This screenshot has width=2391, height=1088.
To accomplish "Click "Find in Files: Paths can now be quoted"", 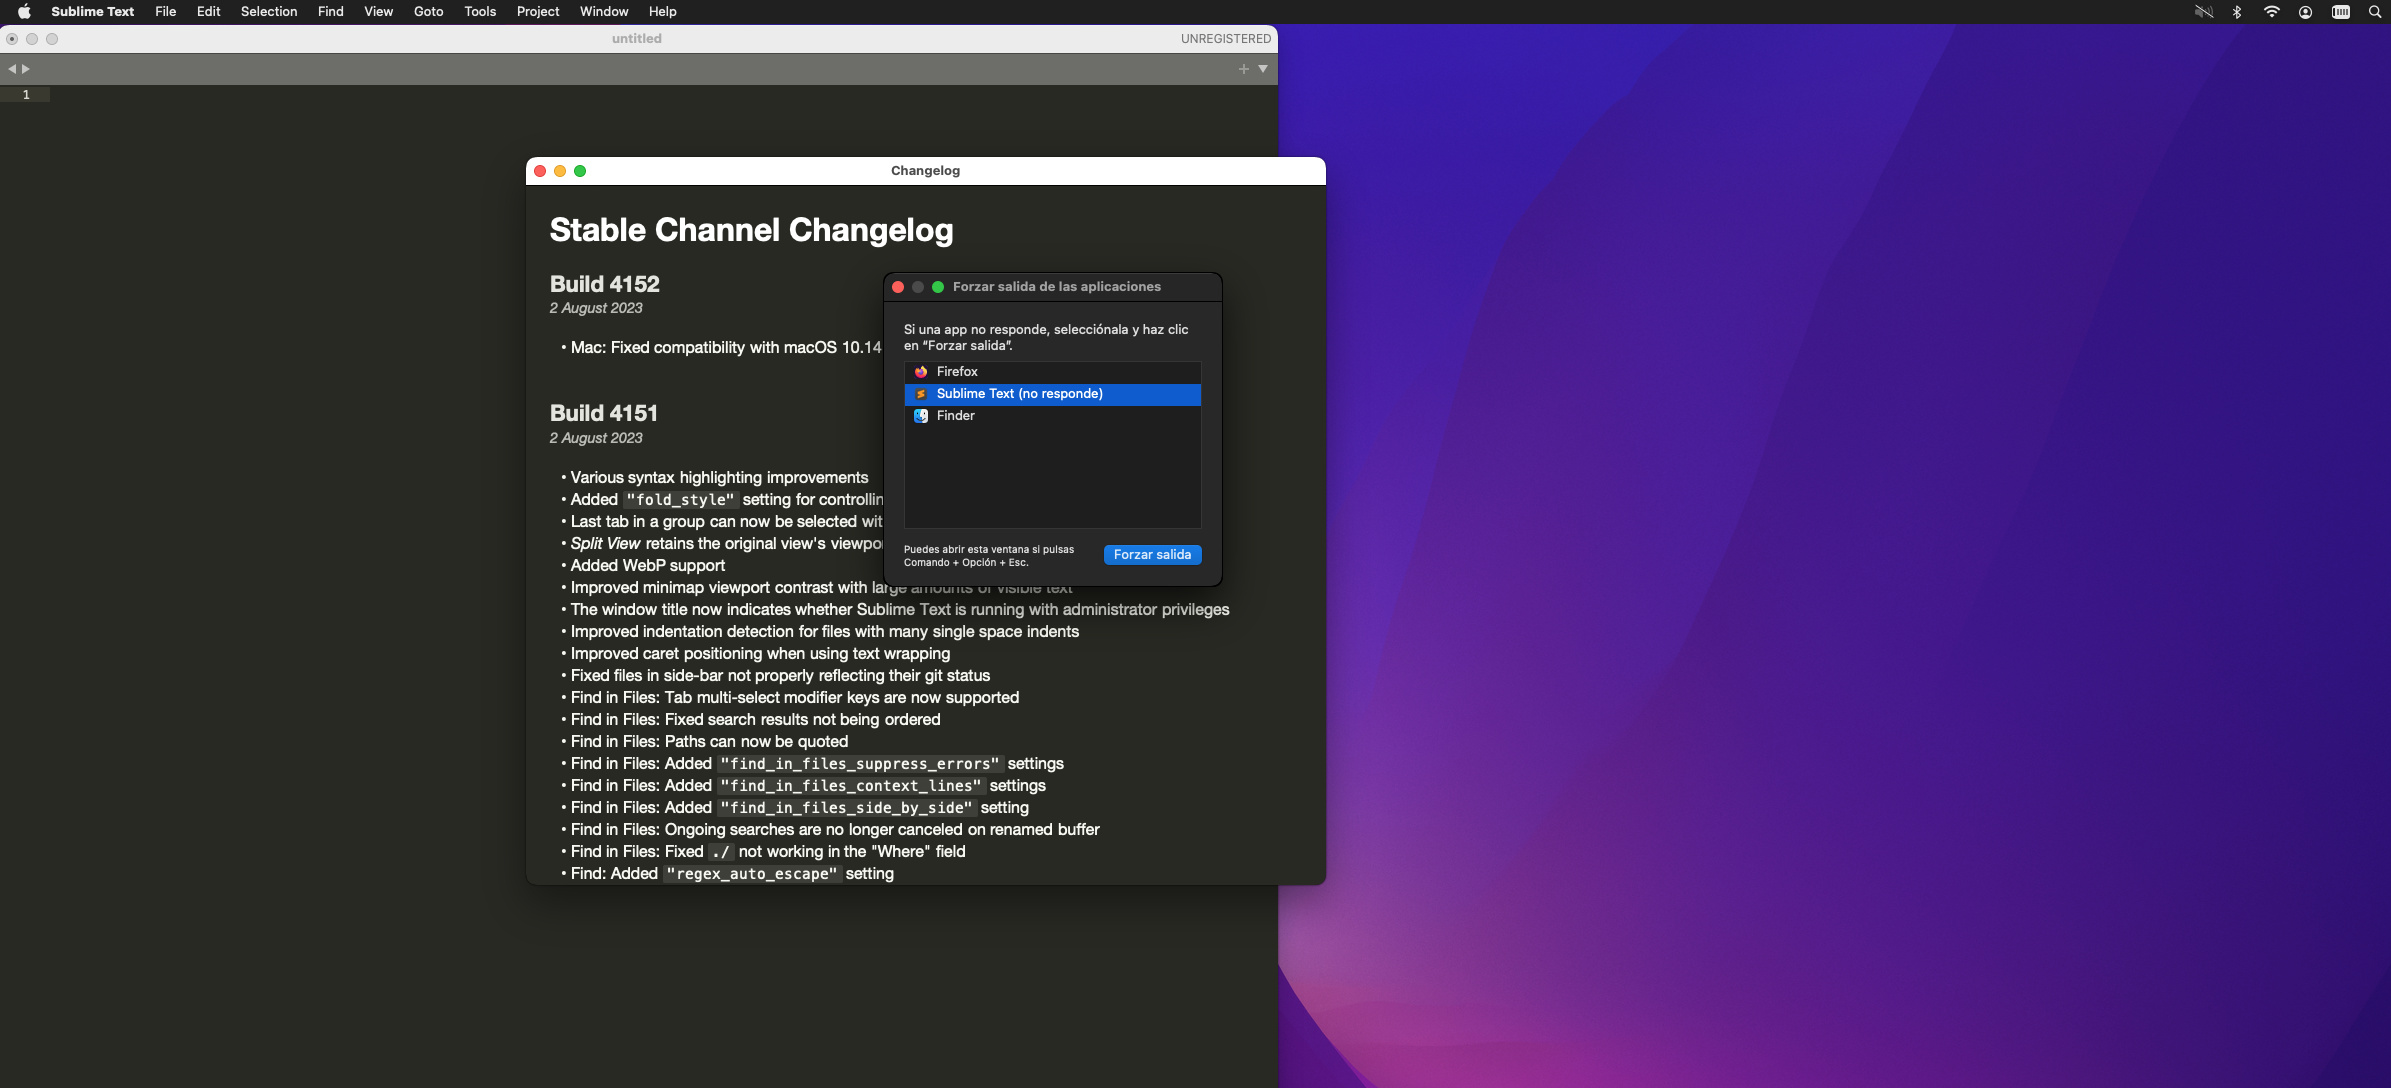I will point(709,742).
